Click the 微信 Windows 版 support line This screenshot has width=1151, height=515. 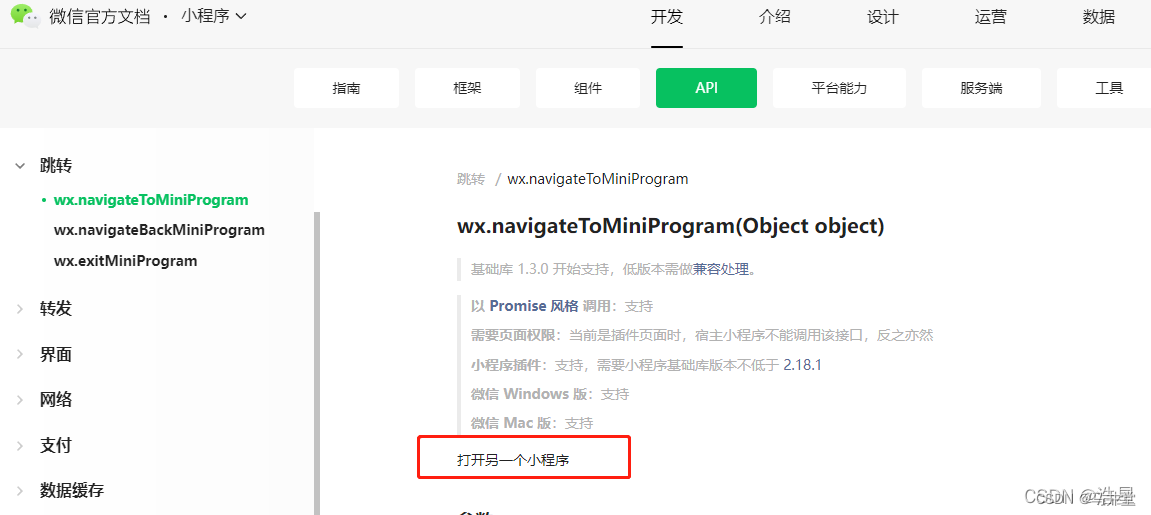tap(550, 394)
